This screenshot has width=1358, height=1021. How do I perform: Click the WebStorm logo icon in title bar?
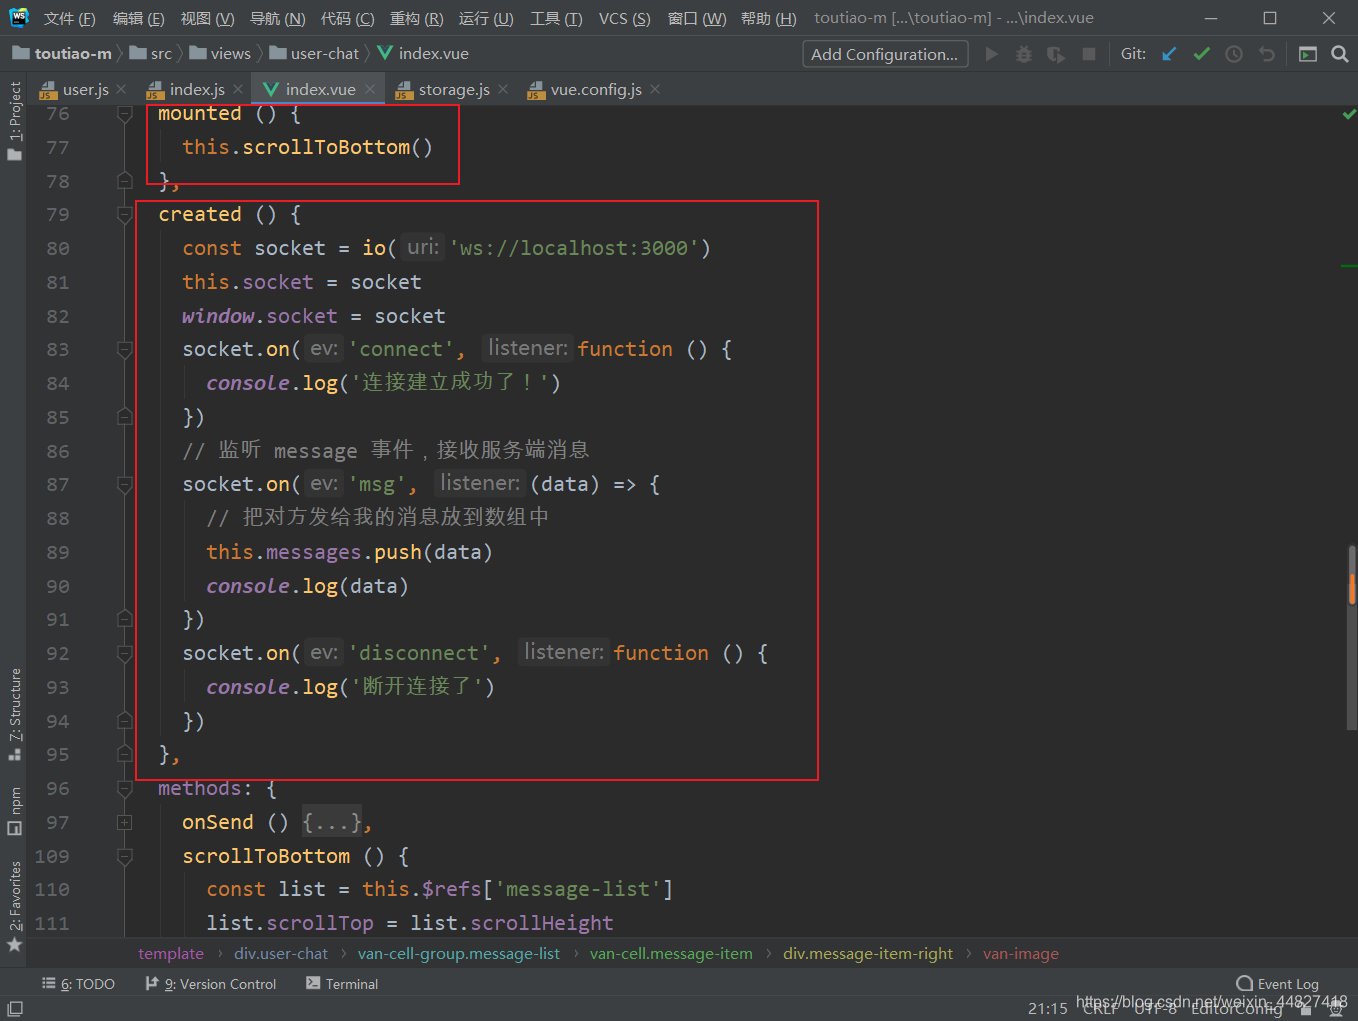[19, 17]
